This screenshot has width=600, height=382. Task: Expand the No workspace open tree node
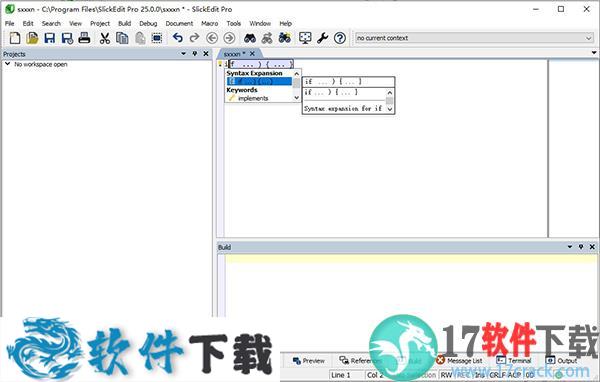point(7,64)
